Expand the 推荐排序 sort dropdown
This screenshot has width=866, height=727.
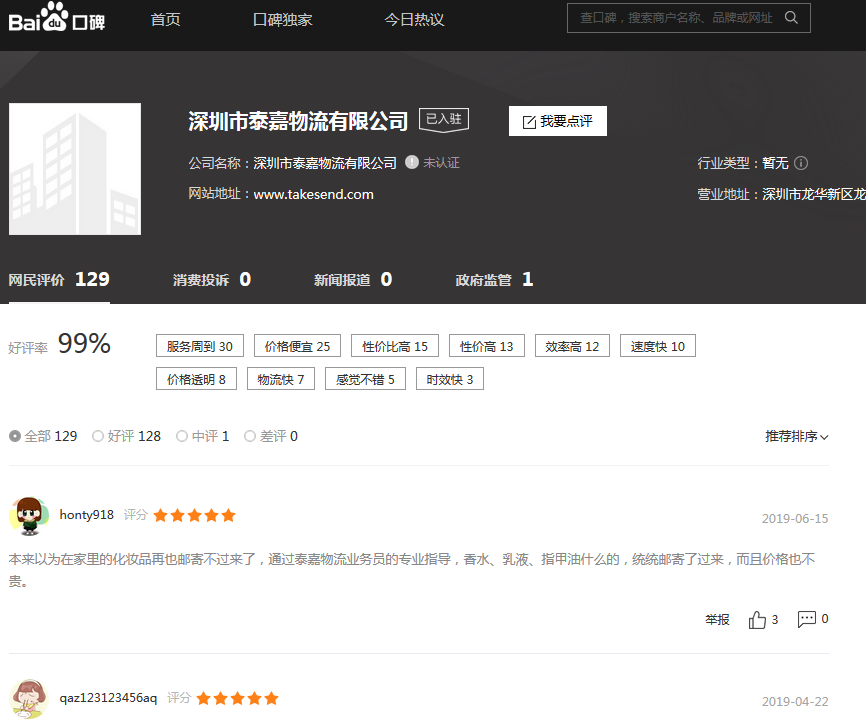(797, 437)
